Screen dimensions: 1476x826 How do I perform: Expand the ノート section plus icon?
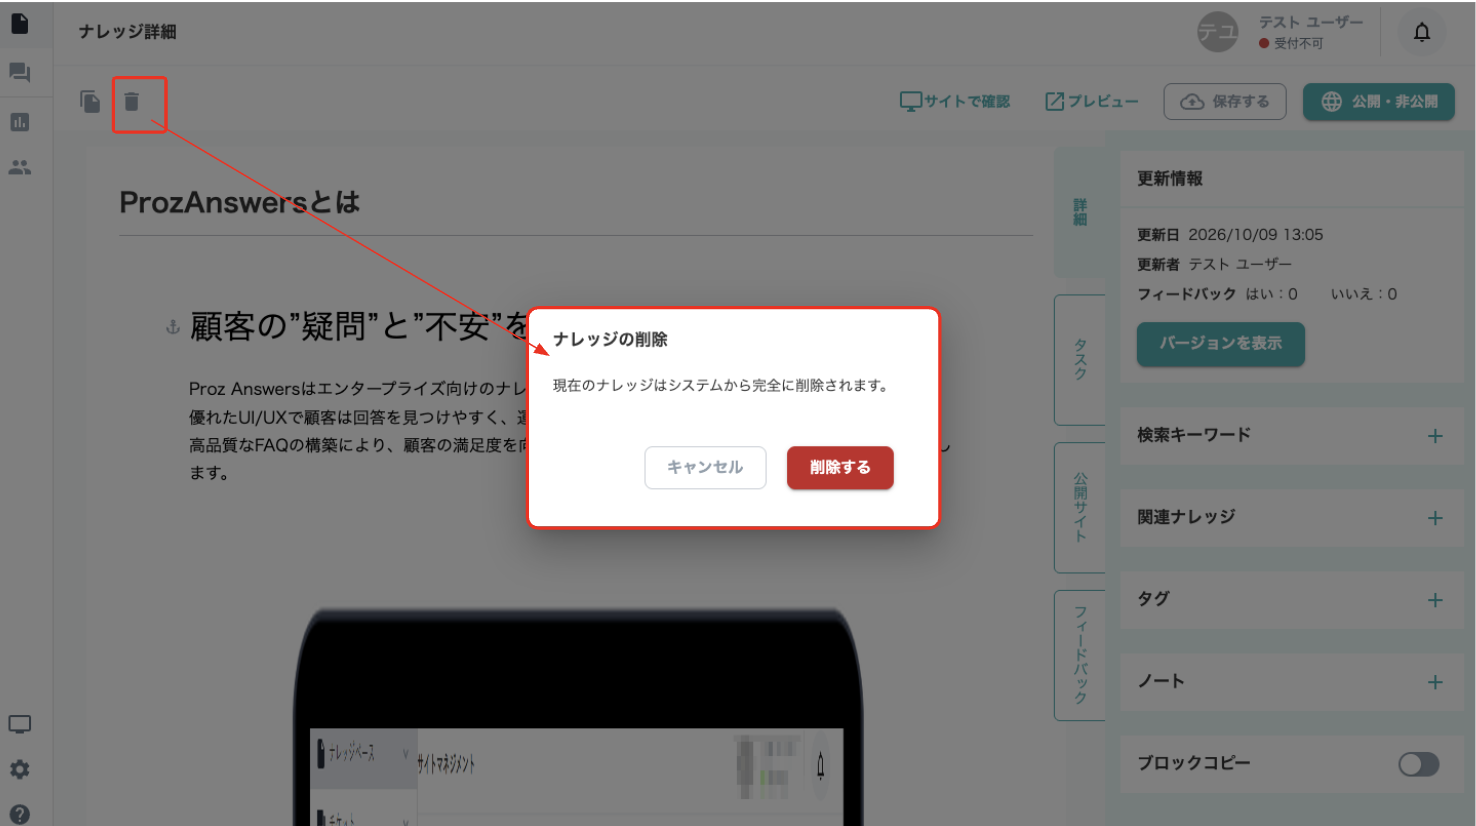[1435, 682]
